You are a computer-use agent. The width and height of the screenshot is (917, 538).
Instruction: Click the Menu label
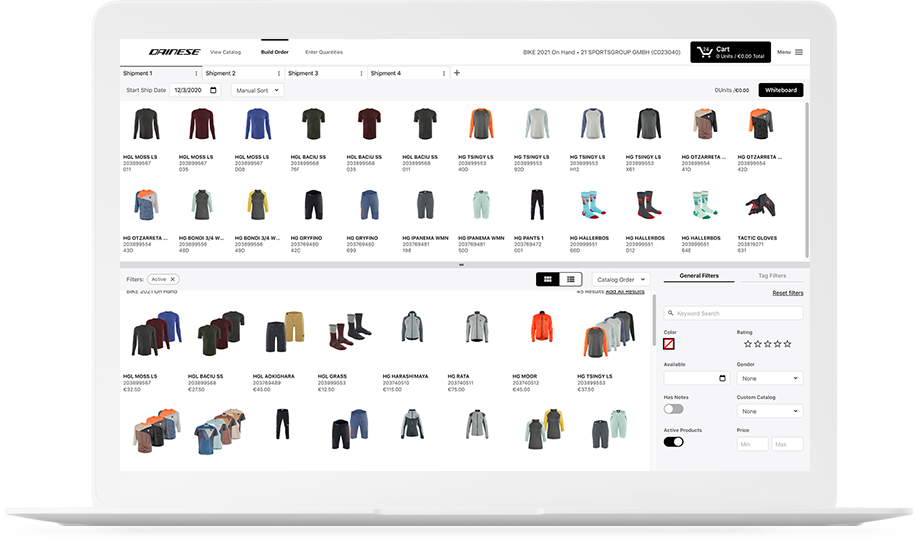coord(784,52)
